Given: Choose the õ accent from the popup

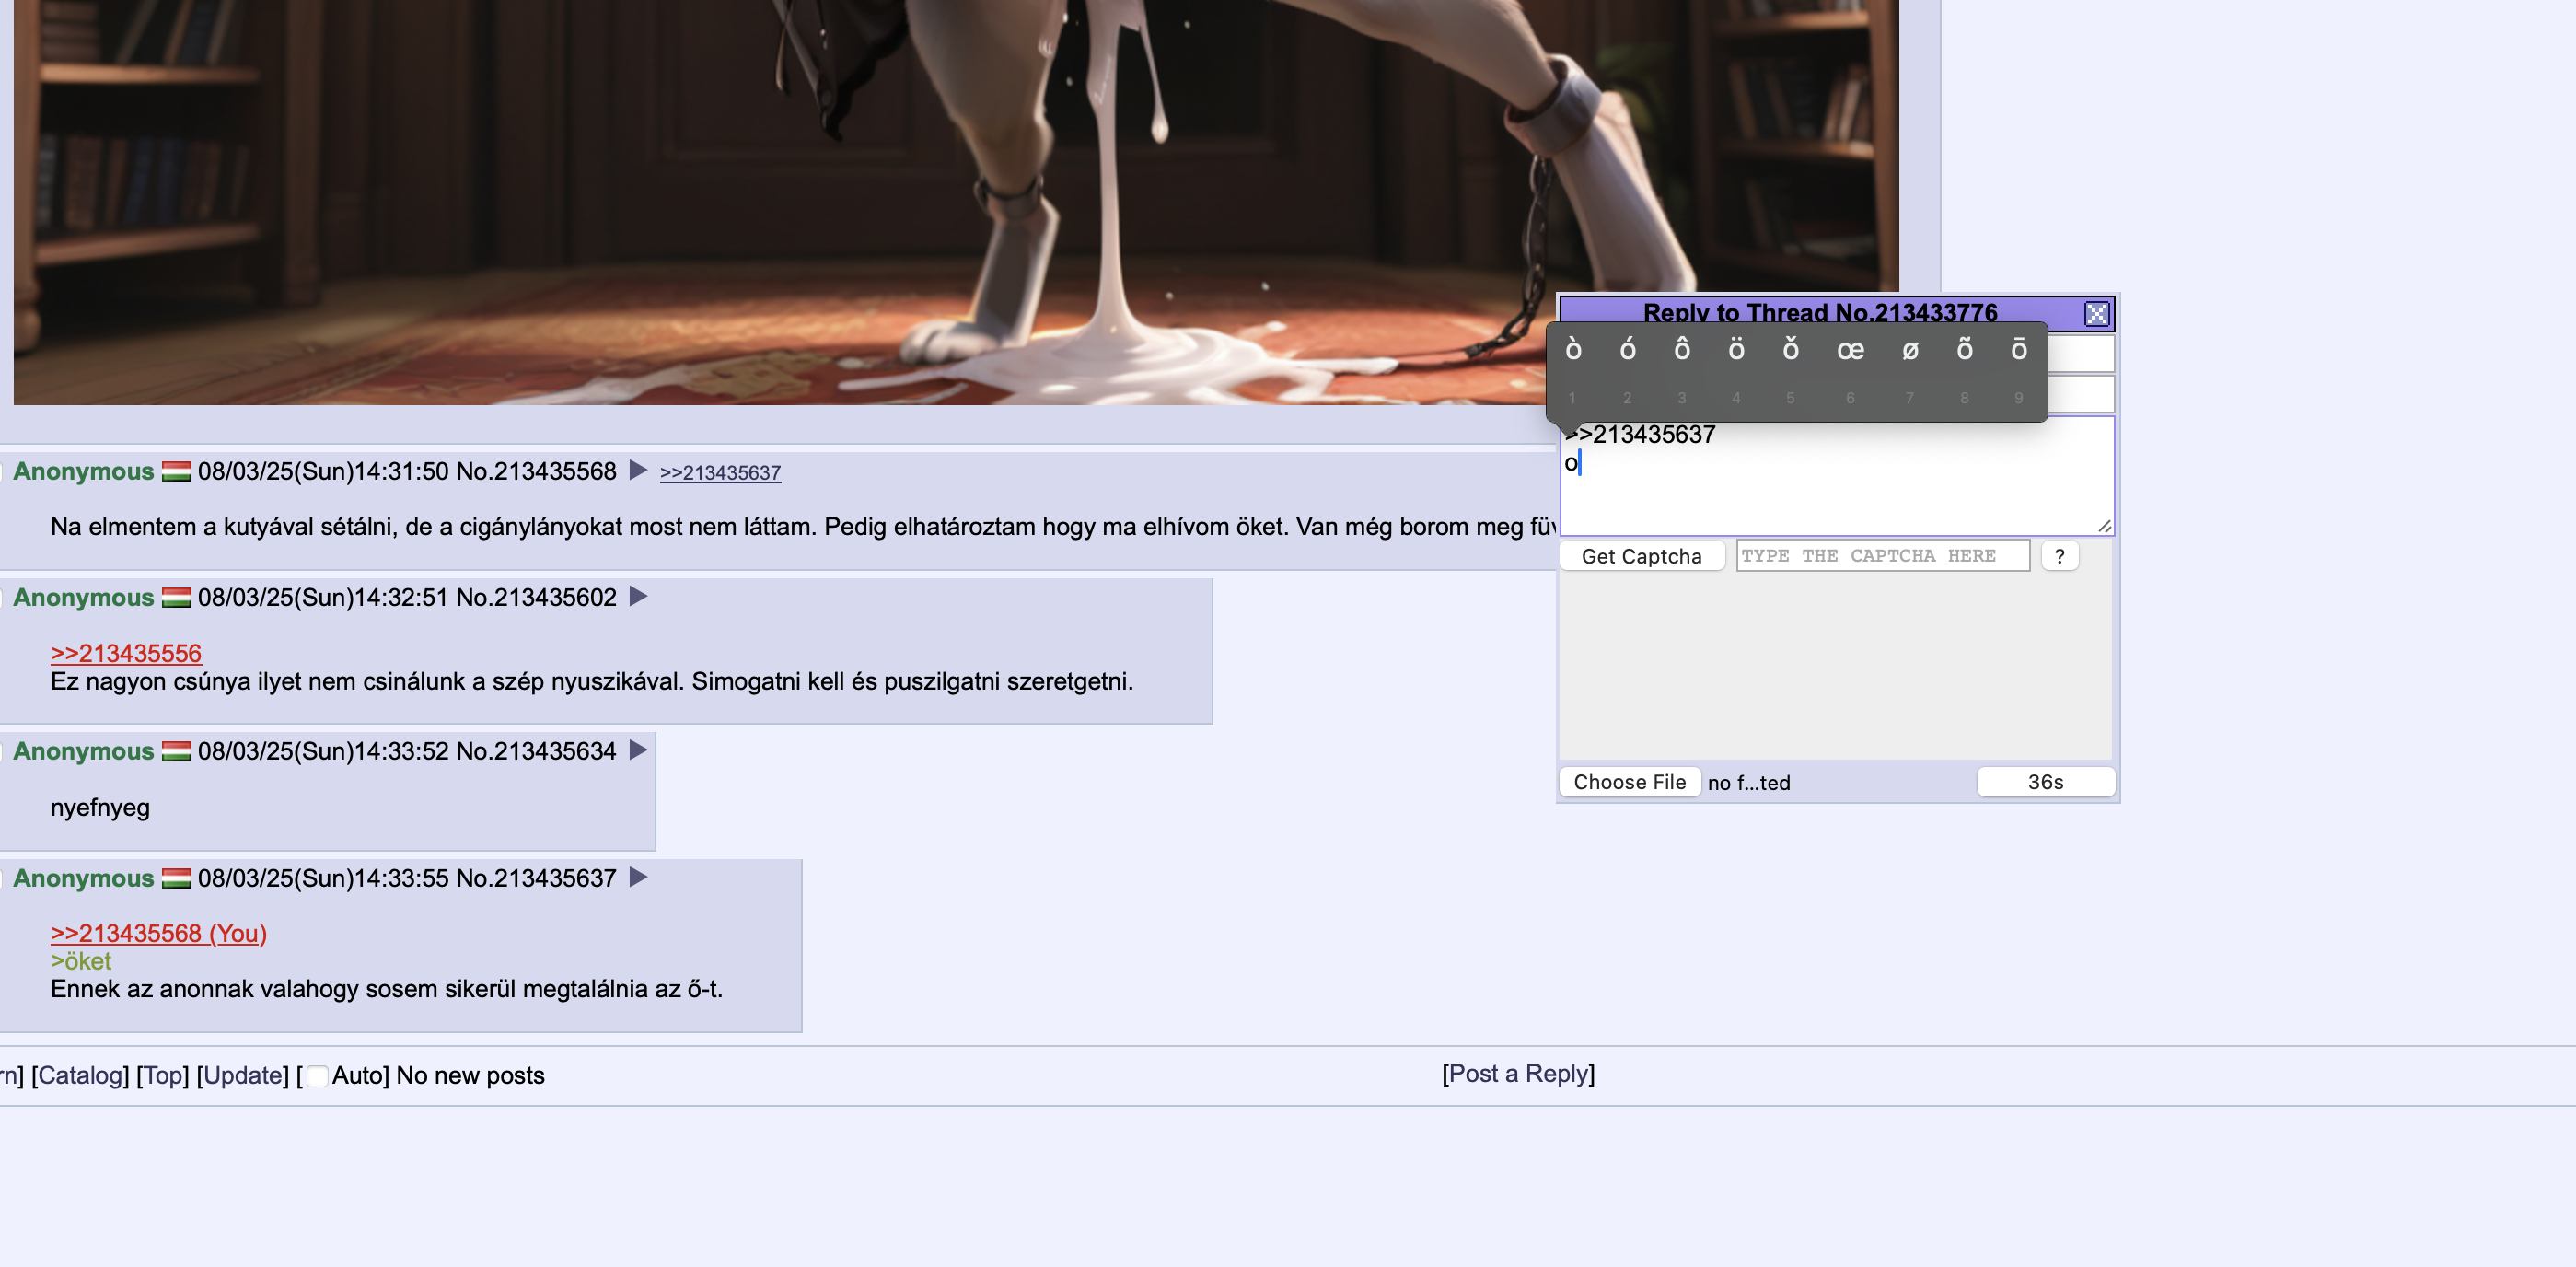Looking at the screenshot, I should click(x=1964, y=350).
